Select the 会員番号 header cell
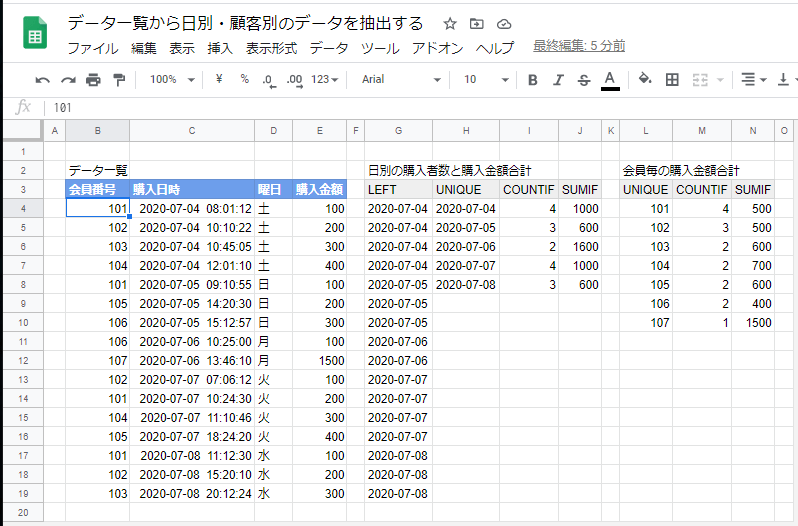798x526 pixels. tap(97, 189)
